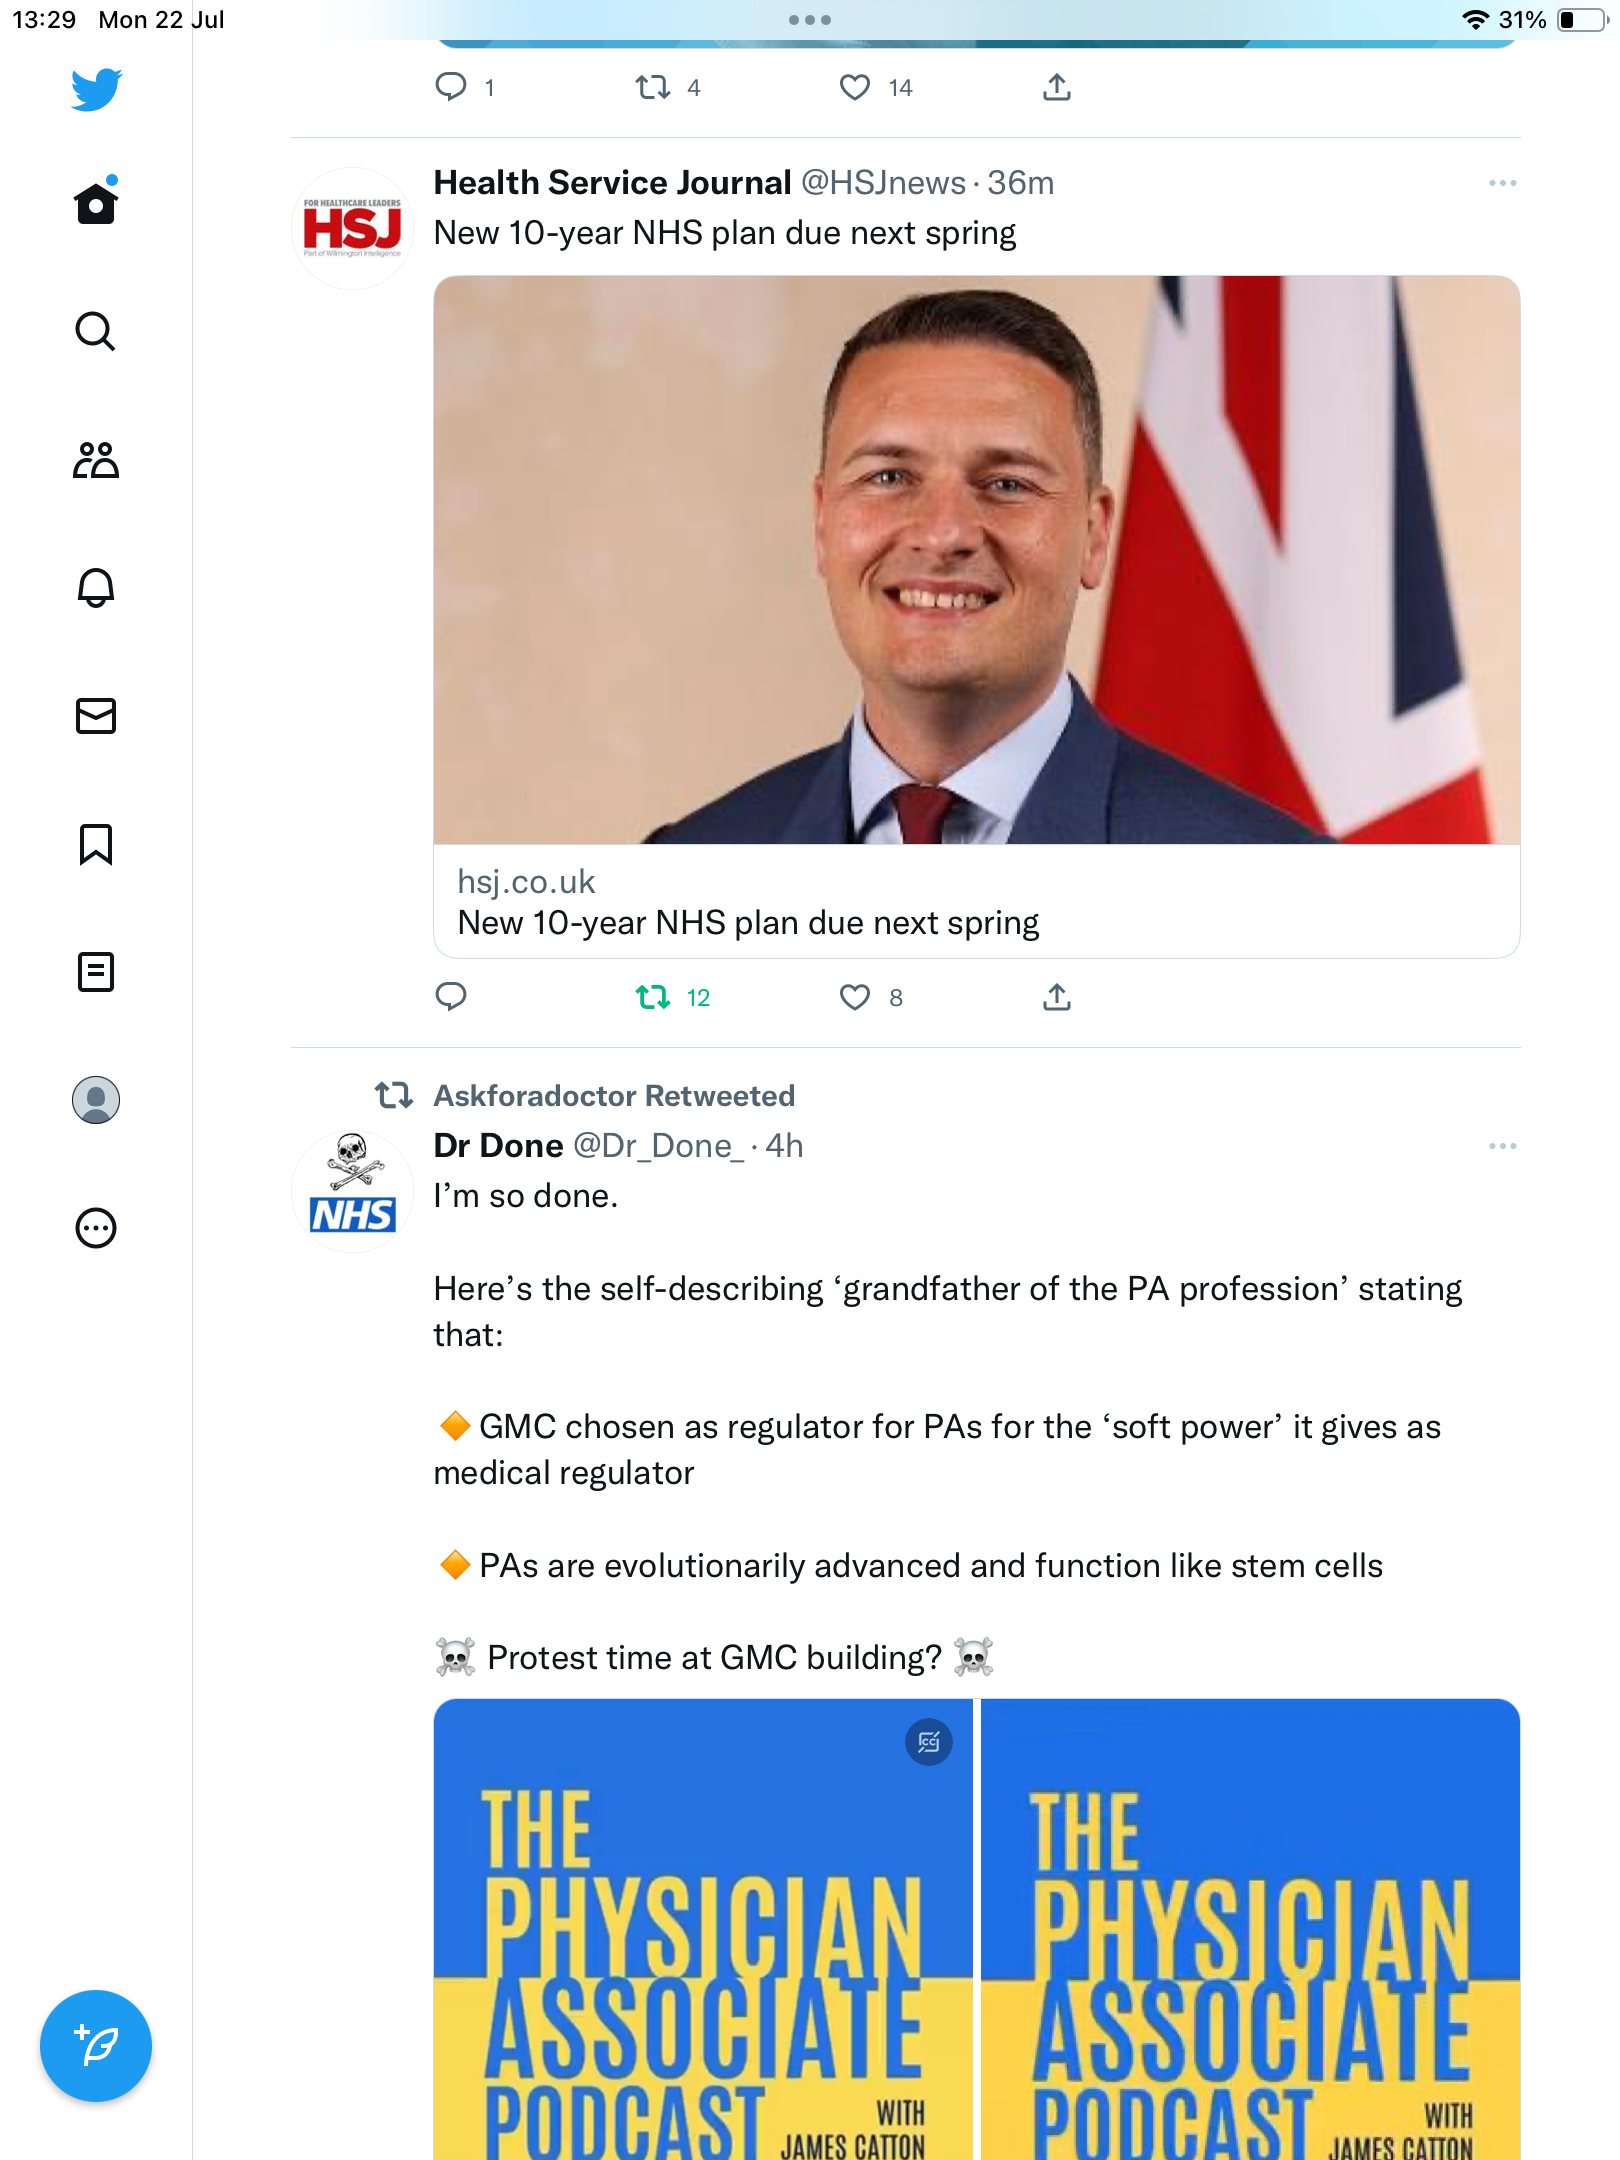Undo retweet on HSJ tweet

coord(654,997)
